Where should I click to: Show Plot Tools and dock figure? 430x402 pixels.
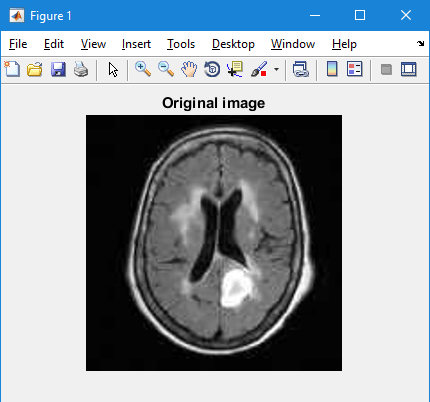pos(409,69)
